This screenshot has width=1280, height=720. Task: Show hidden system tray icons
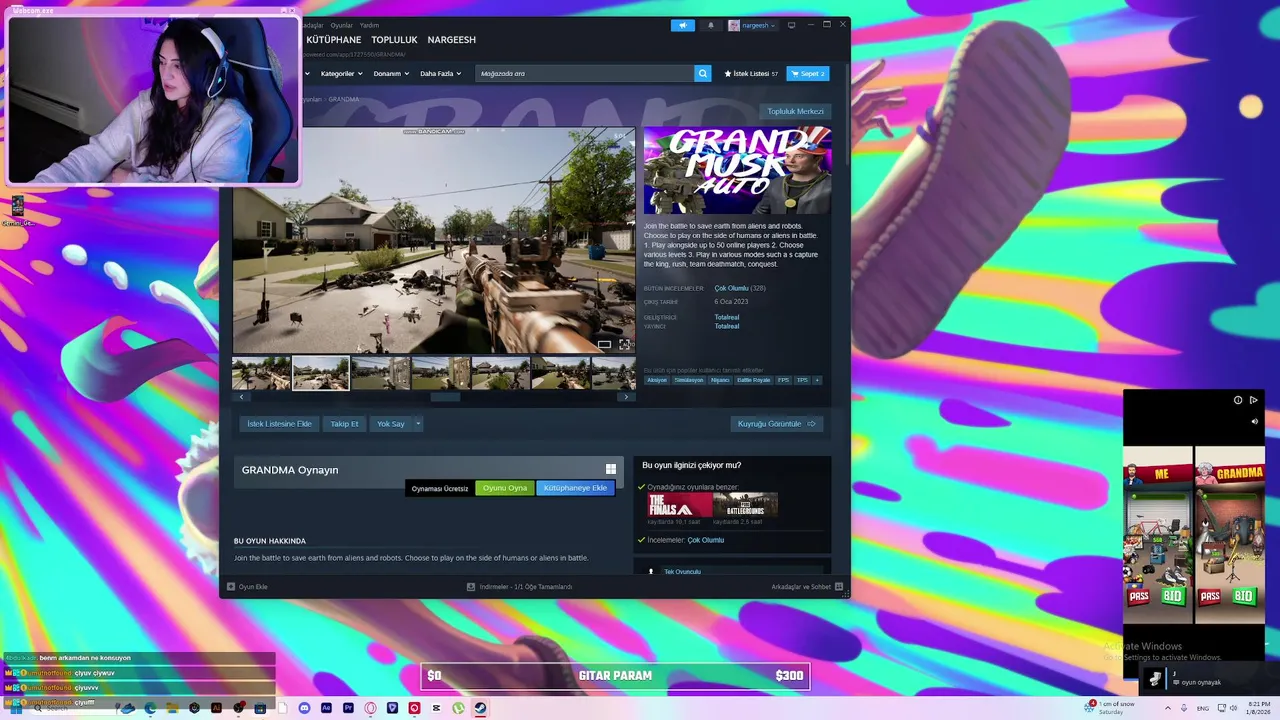click(x=1167, y=708)
